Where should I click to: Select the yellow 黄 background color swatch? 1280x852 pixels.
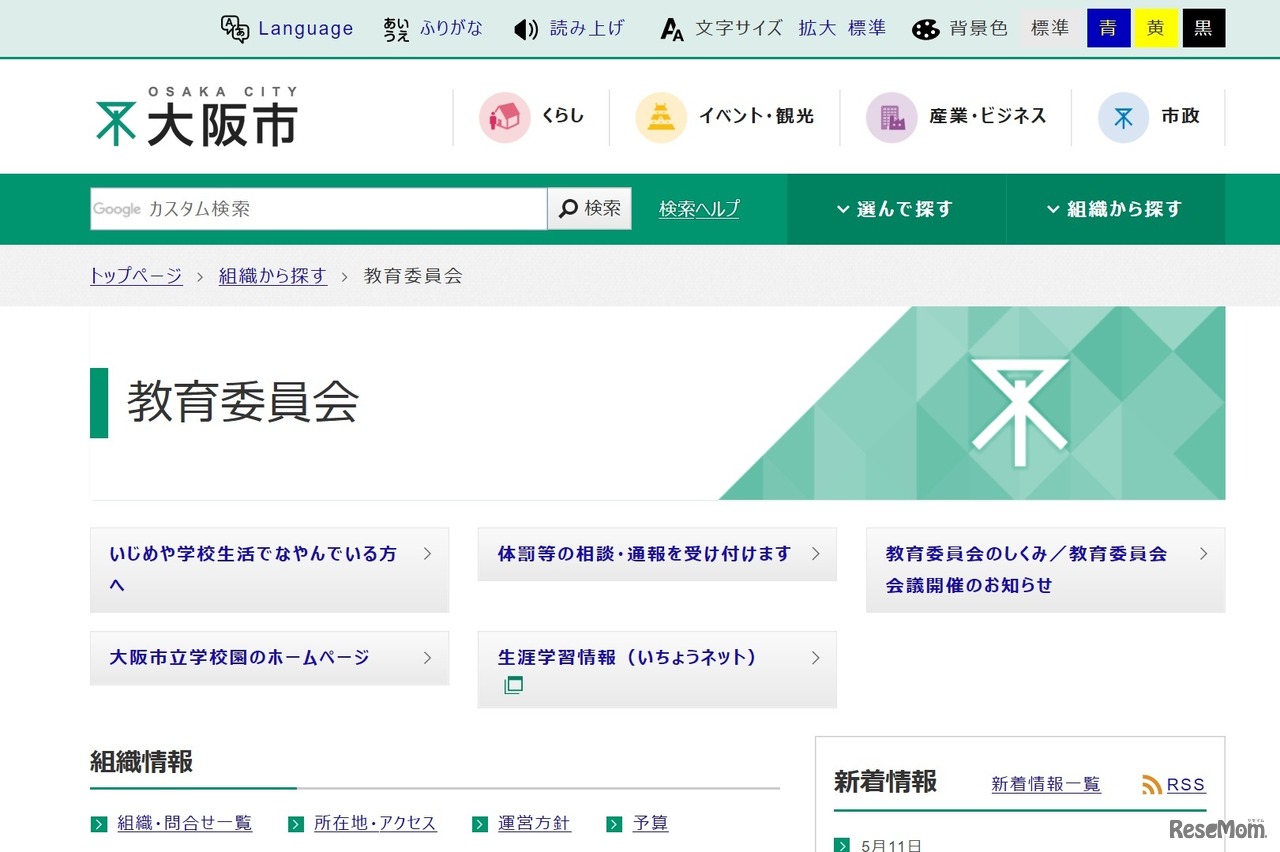[1156, 29]
